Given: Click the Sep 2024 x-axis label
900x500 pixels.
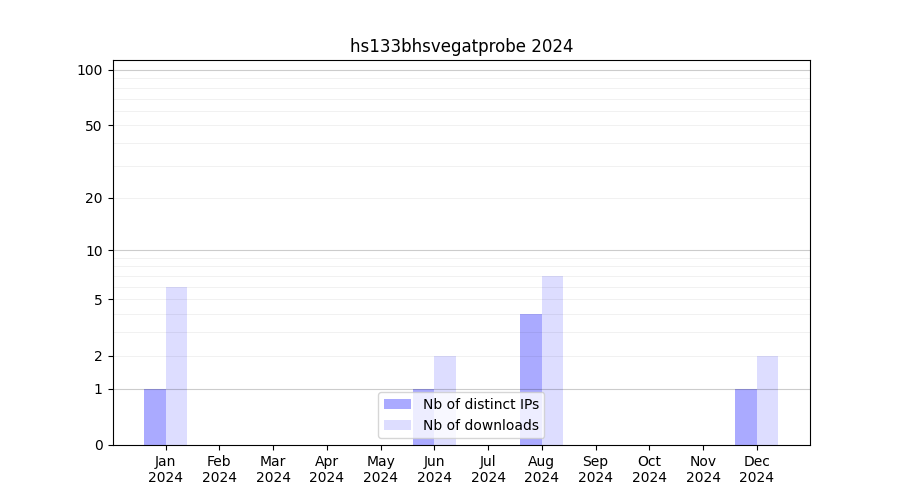Looking at the screenshot, I should pyautogui.click(x=595, y=469).
